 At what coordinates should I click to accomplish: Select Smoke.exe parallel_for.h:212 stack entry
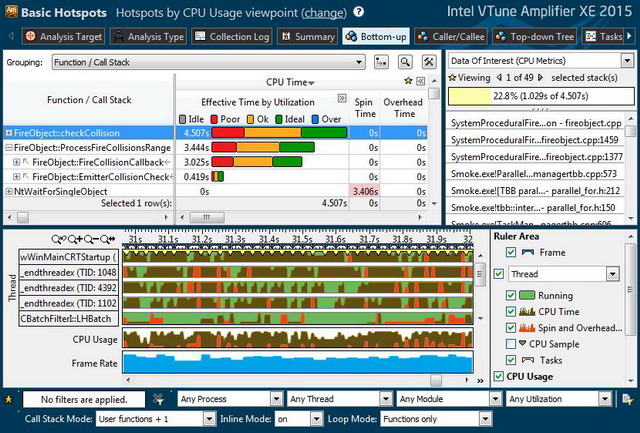tap(535, 191)
